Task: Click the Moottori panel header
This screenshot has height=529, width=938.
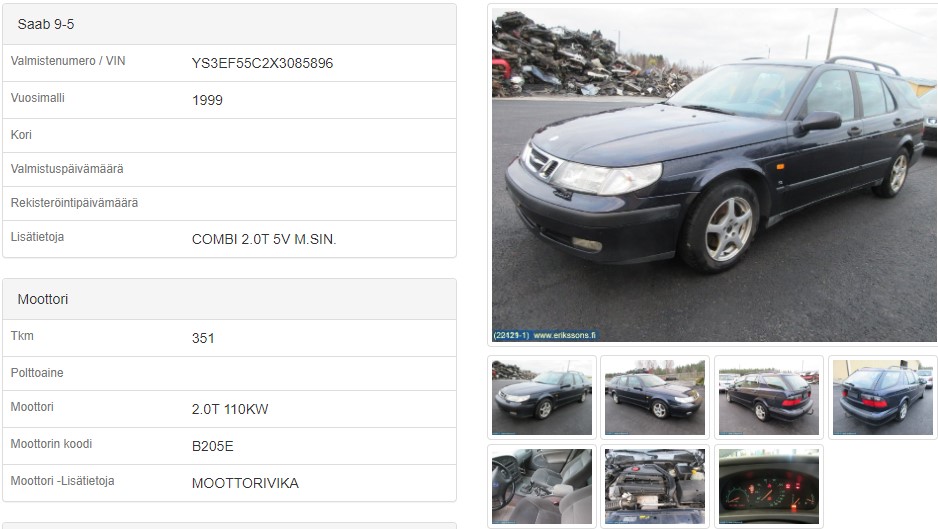Action: click(x=229, y=299)
